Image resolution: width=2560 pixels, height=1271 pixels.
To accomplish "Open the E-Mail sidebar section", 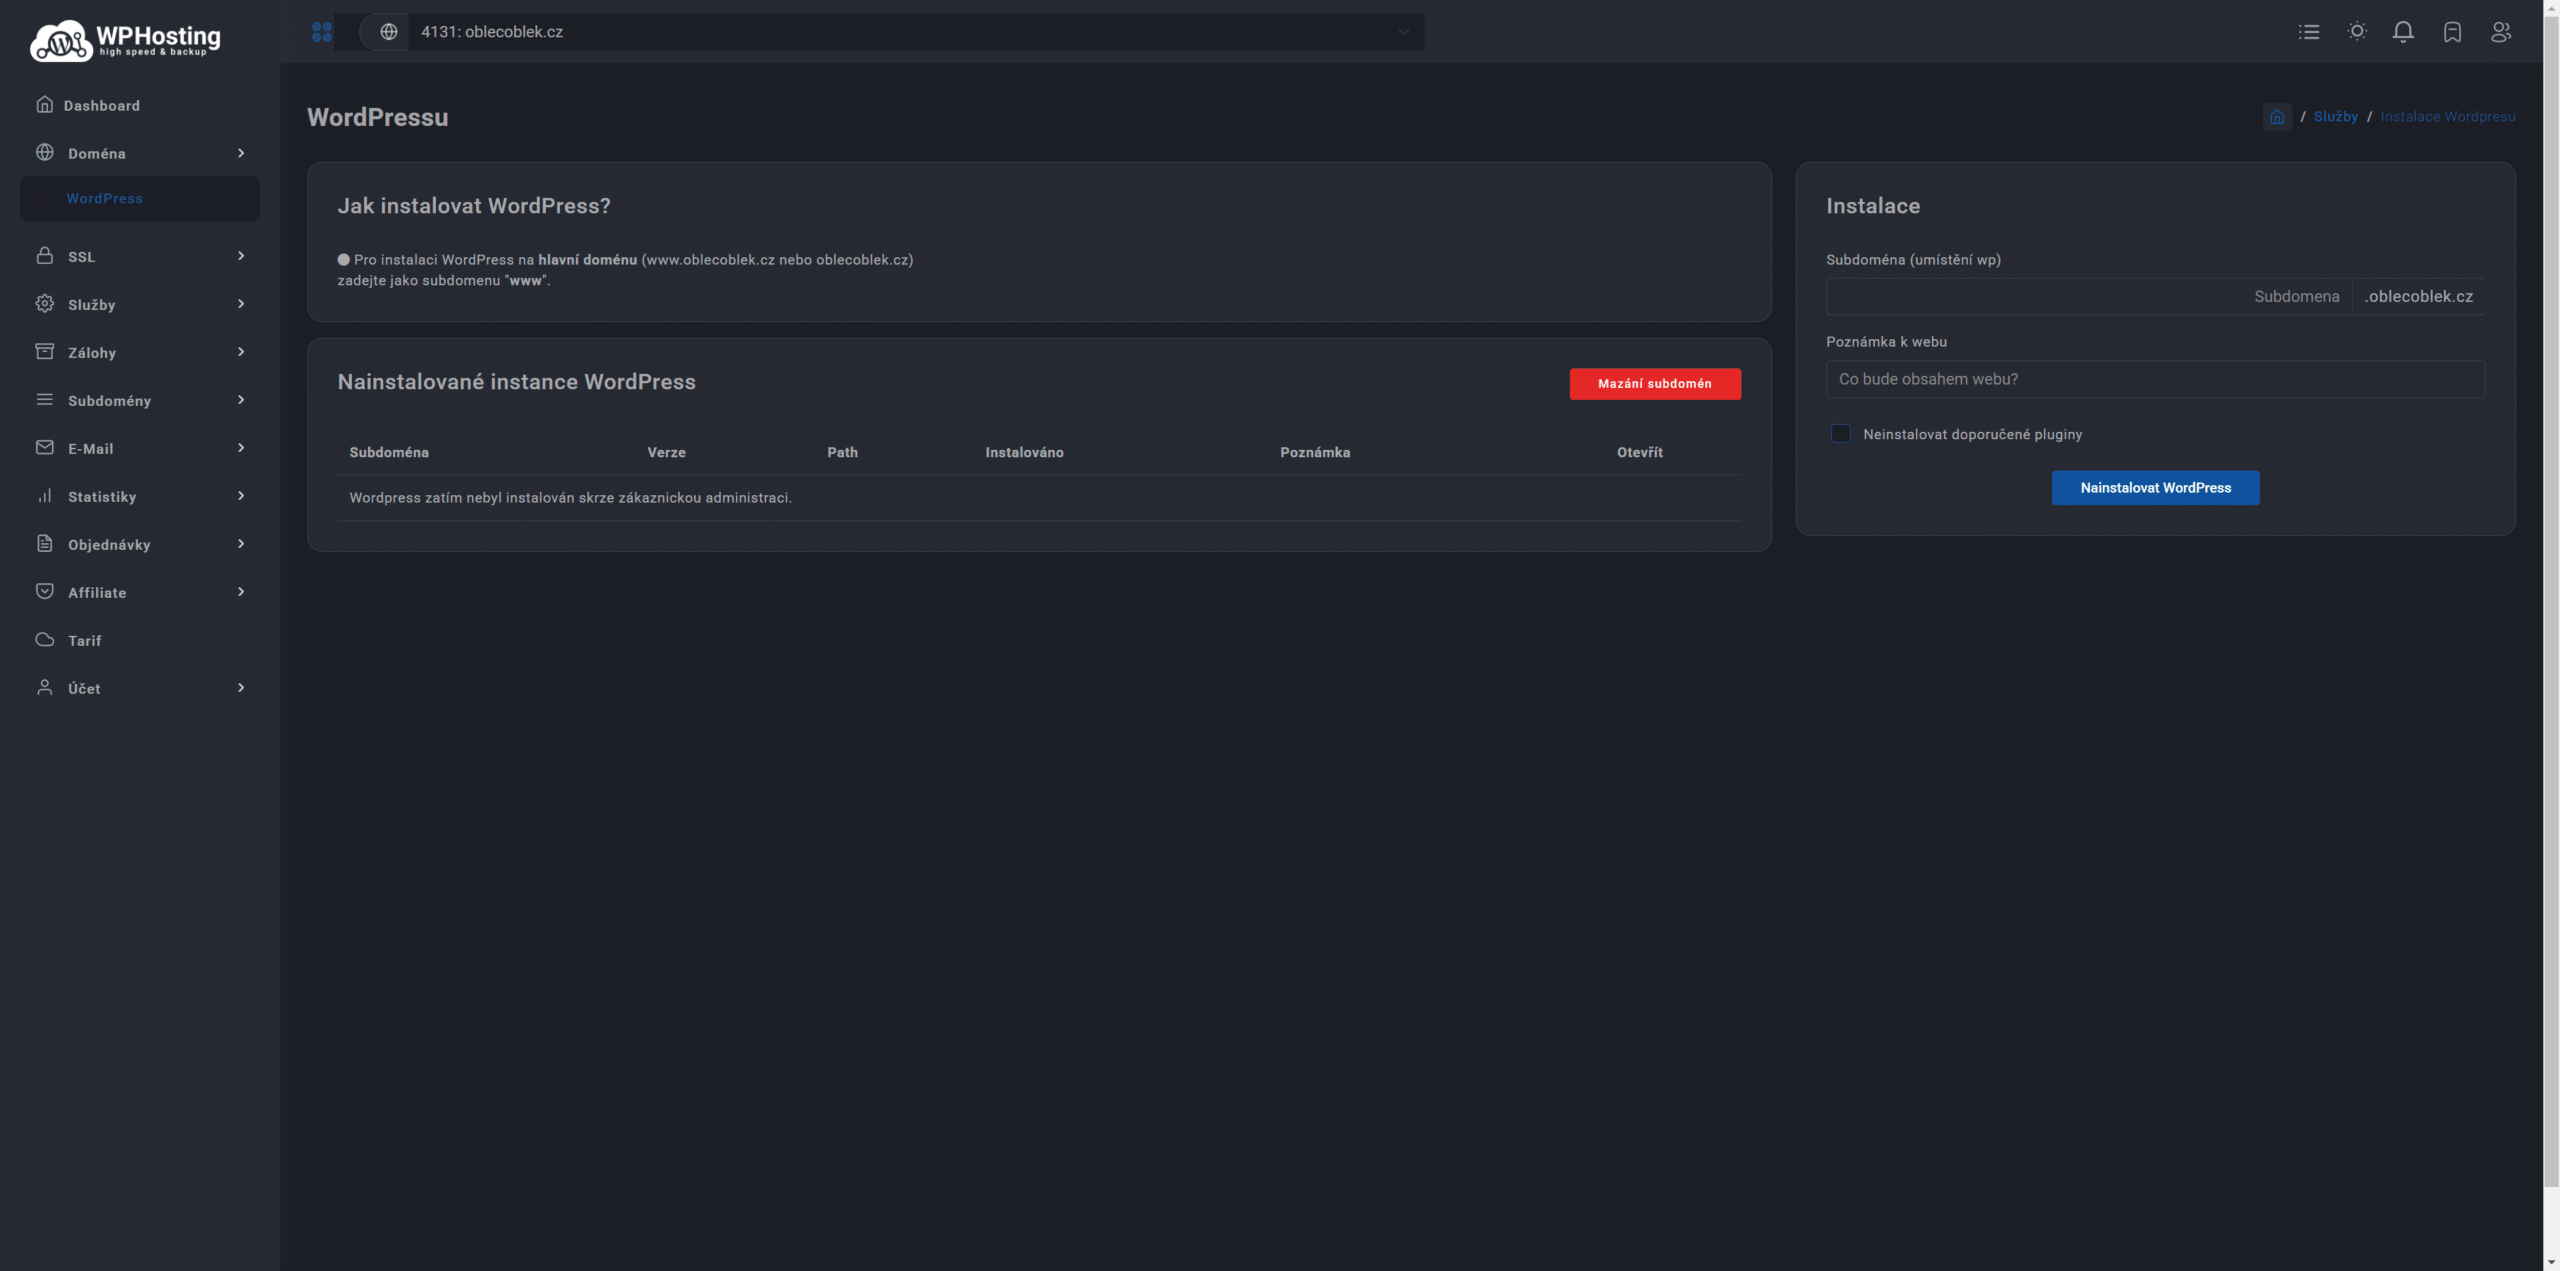I will tap(140, 448).
